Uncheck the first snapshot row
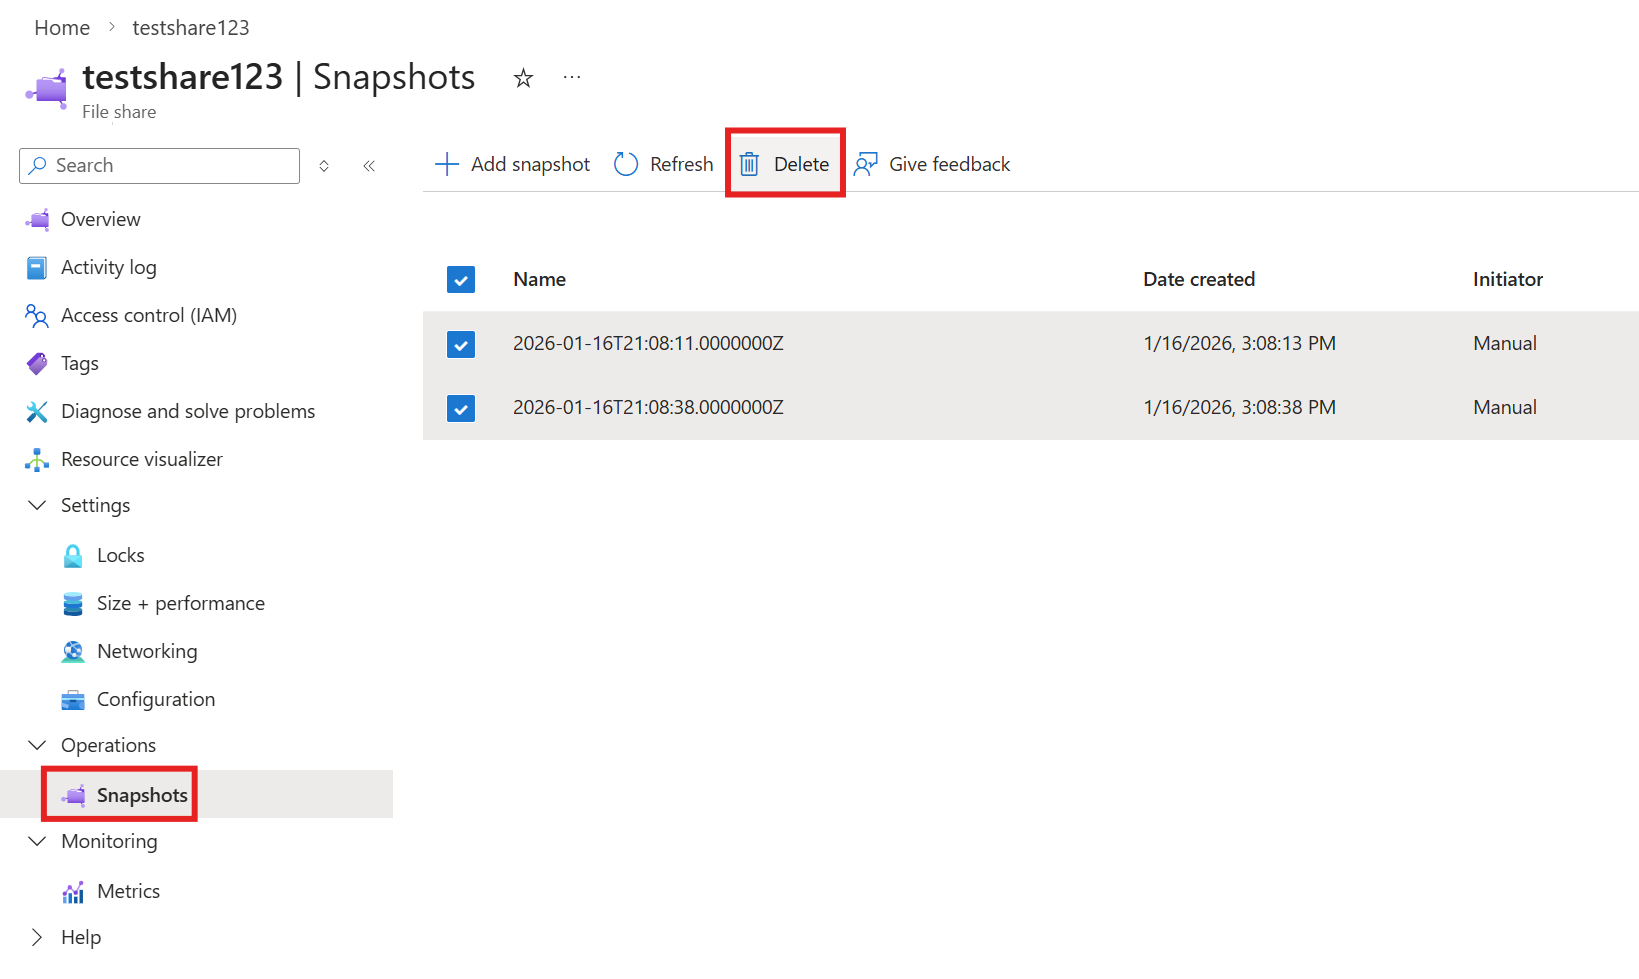1639x979 pixels. pos(461,343)
